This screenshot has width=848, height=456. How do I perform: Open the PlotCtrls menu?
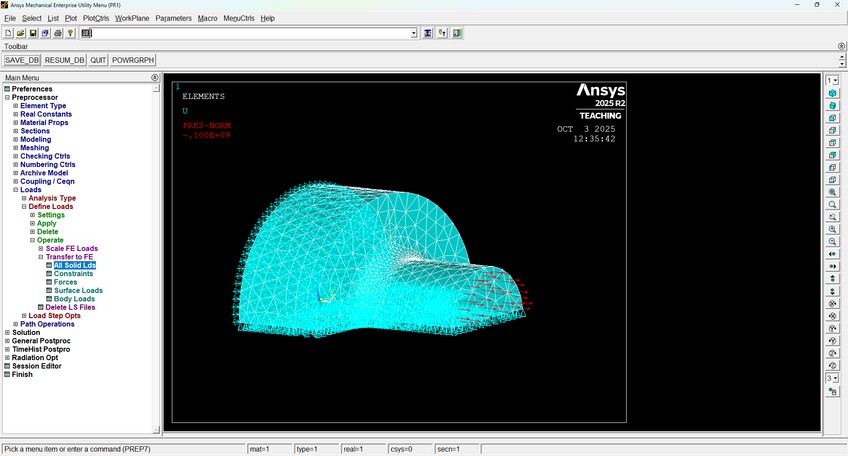tap(96, 18)
